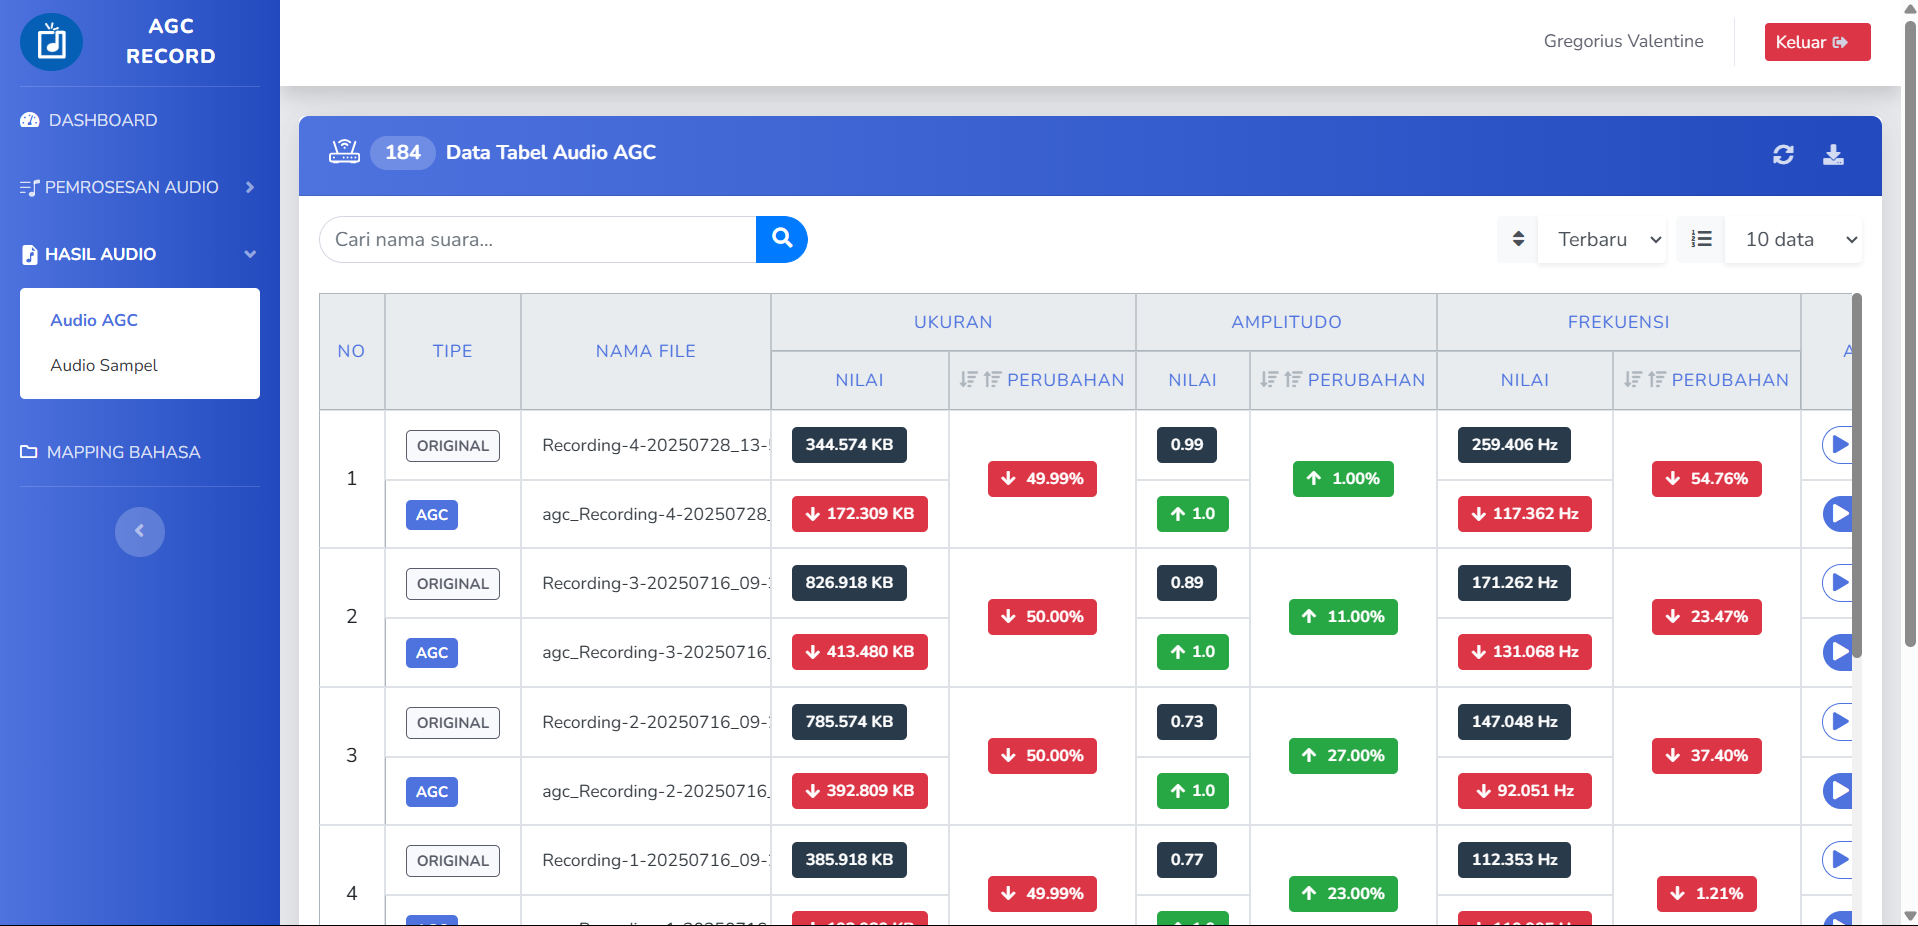Image resolution: width=1918 pixels, height=926 pixels.
Task: Click the 131.068 Hz frequency value
Action: (x=1525, y=651)
